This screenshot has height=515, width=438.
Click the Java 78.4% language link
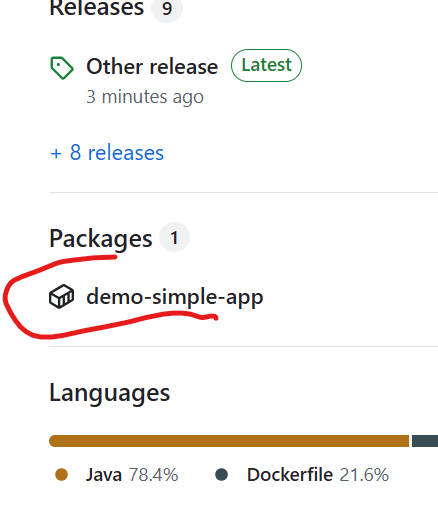pyautogui.click(x=132, y=474)
